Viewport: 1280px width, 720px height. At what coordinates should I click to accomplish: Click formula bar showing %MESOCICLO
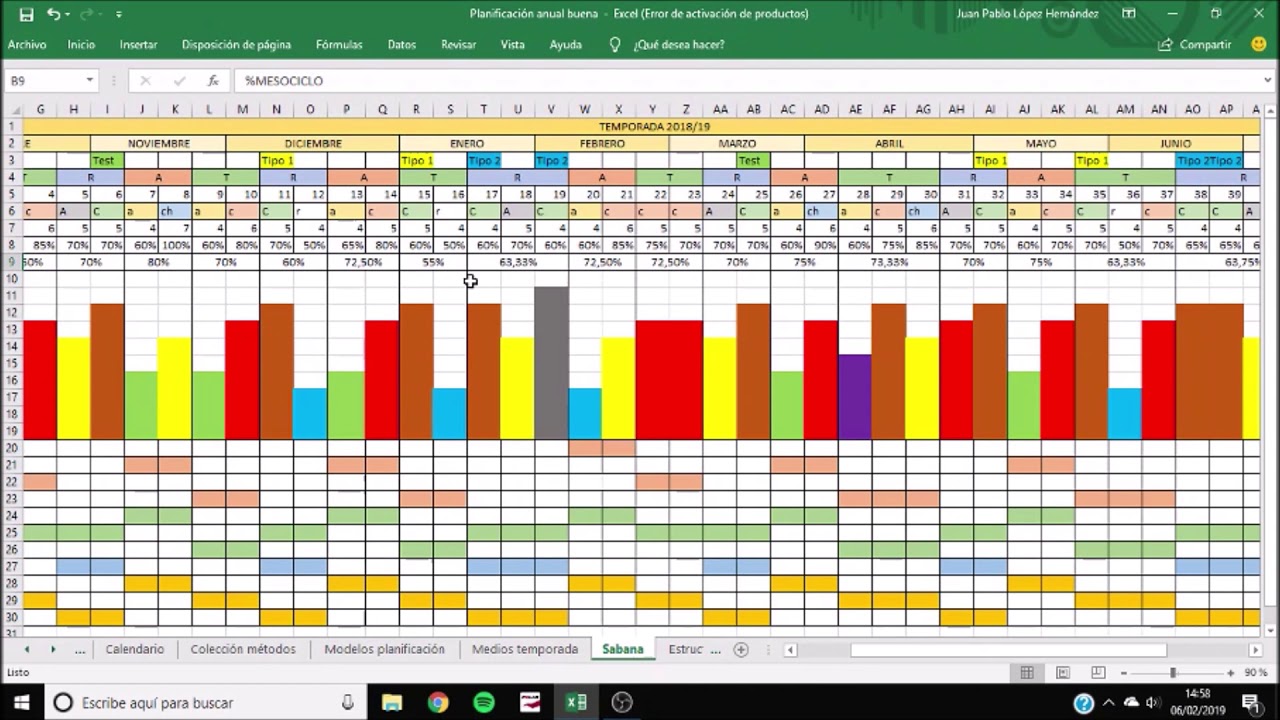point(745,80)
